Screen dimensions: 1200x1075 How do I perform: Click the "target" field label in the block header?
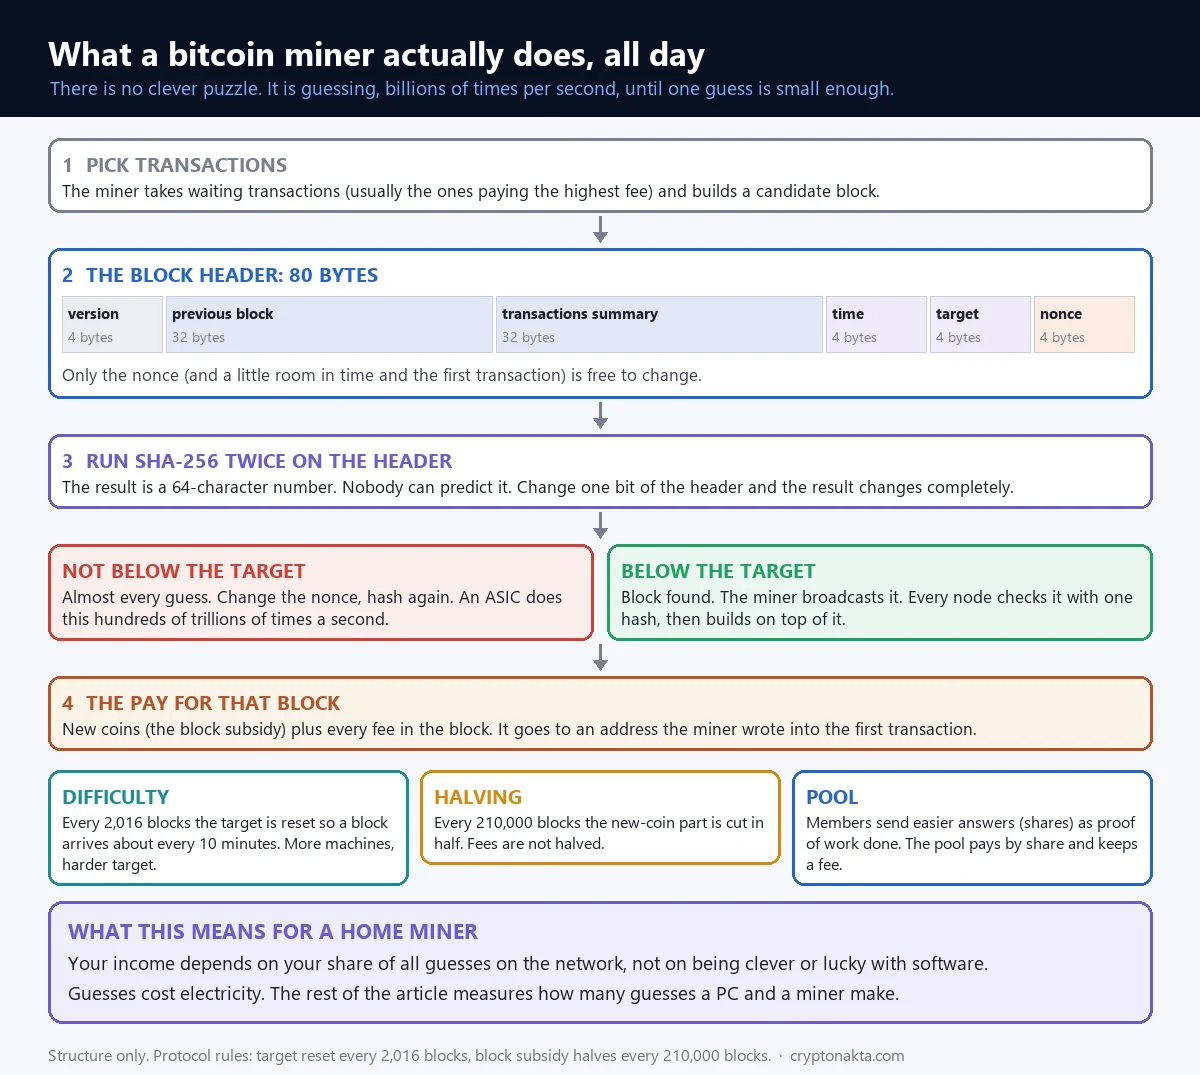tap(957, 314)
